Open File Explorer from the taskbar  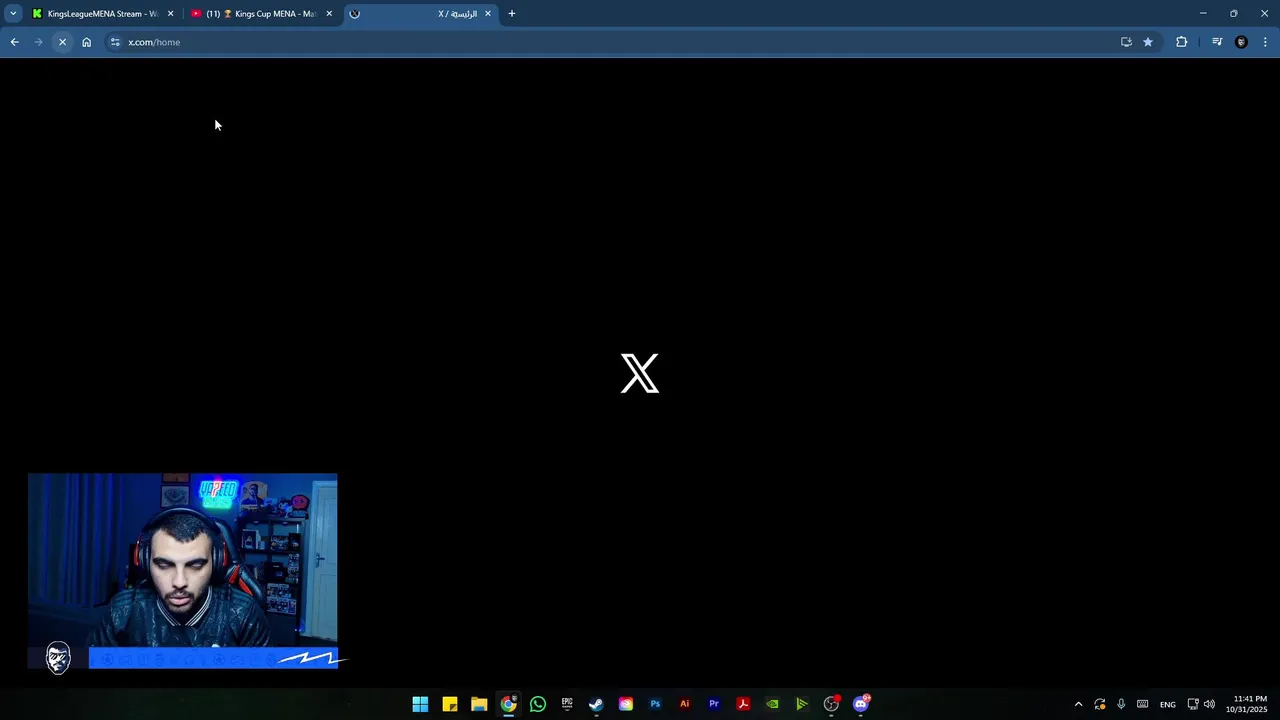(x=479, y=704)
